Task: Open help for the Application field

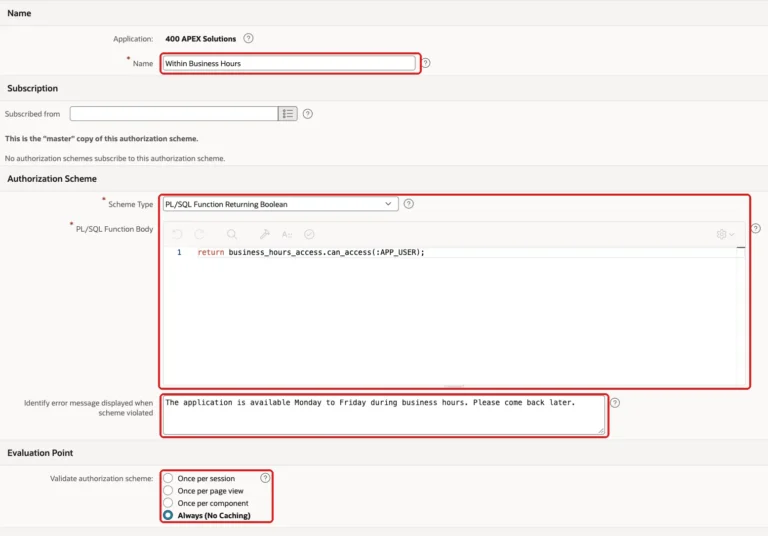Action: coord(248,38)
